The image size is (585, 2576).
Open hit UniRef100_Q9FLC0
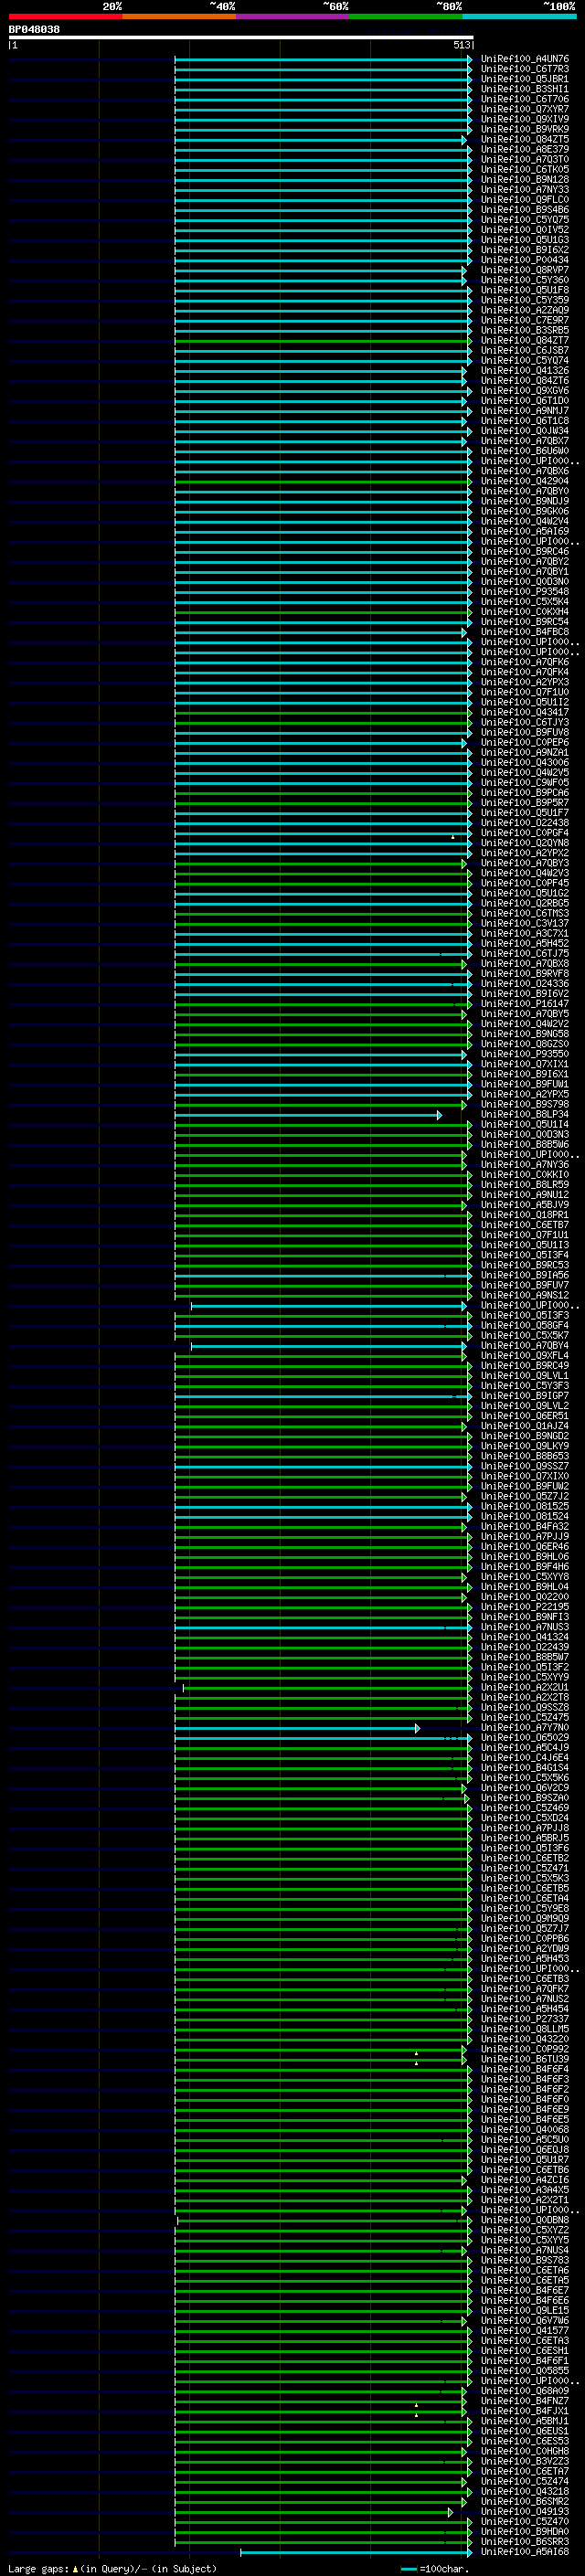tap(524, 199)
